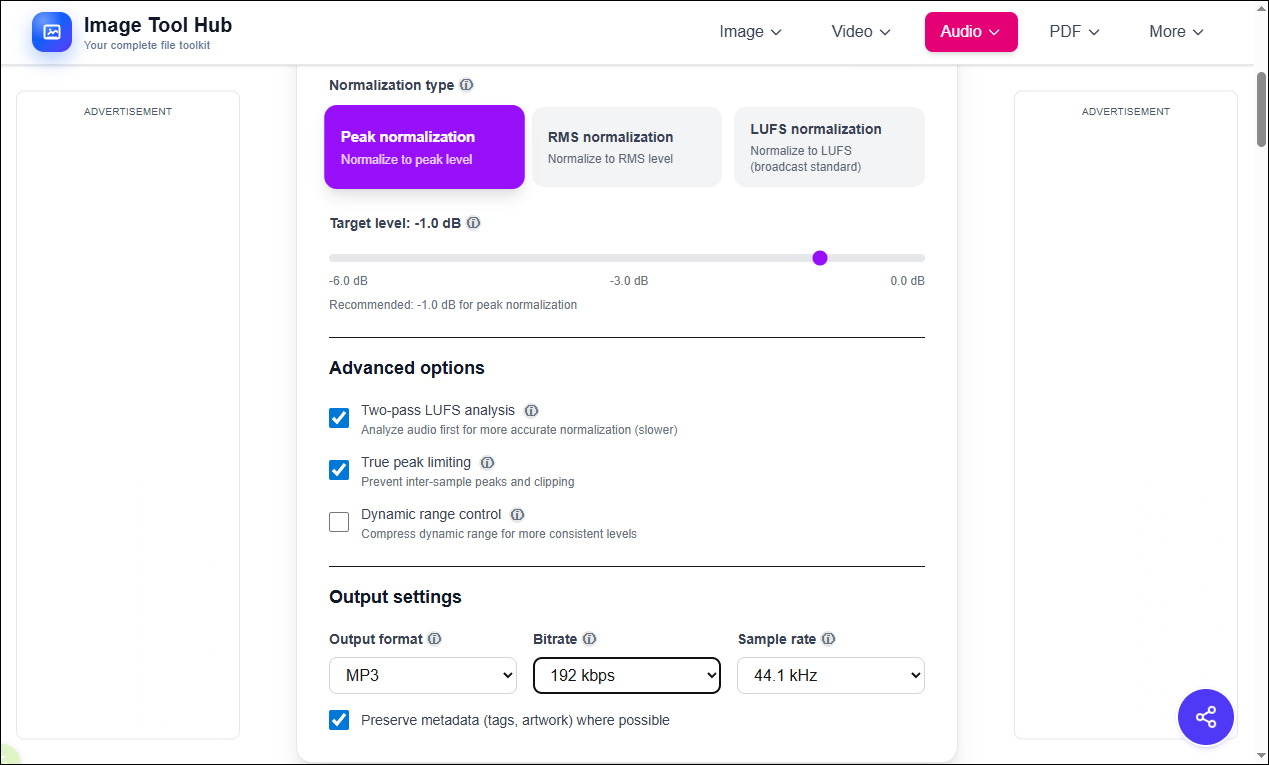Viewport: 1269px width, 765px height.
Task: Uncheck True peak limiting
Action: pos(339,469)
